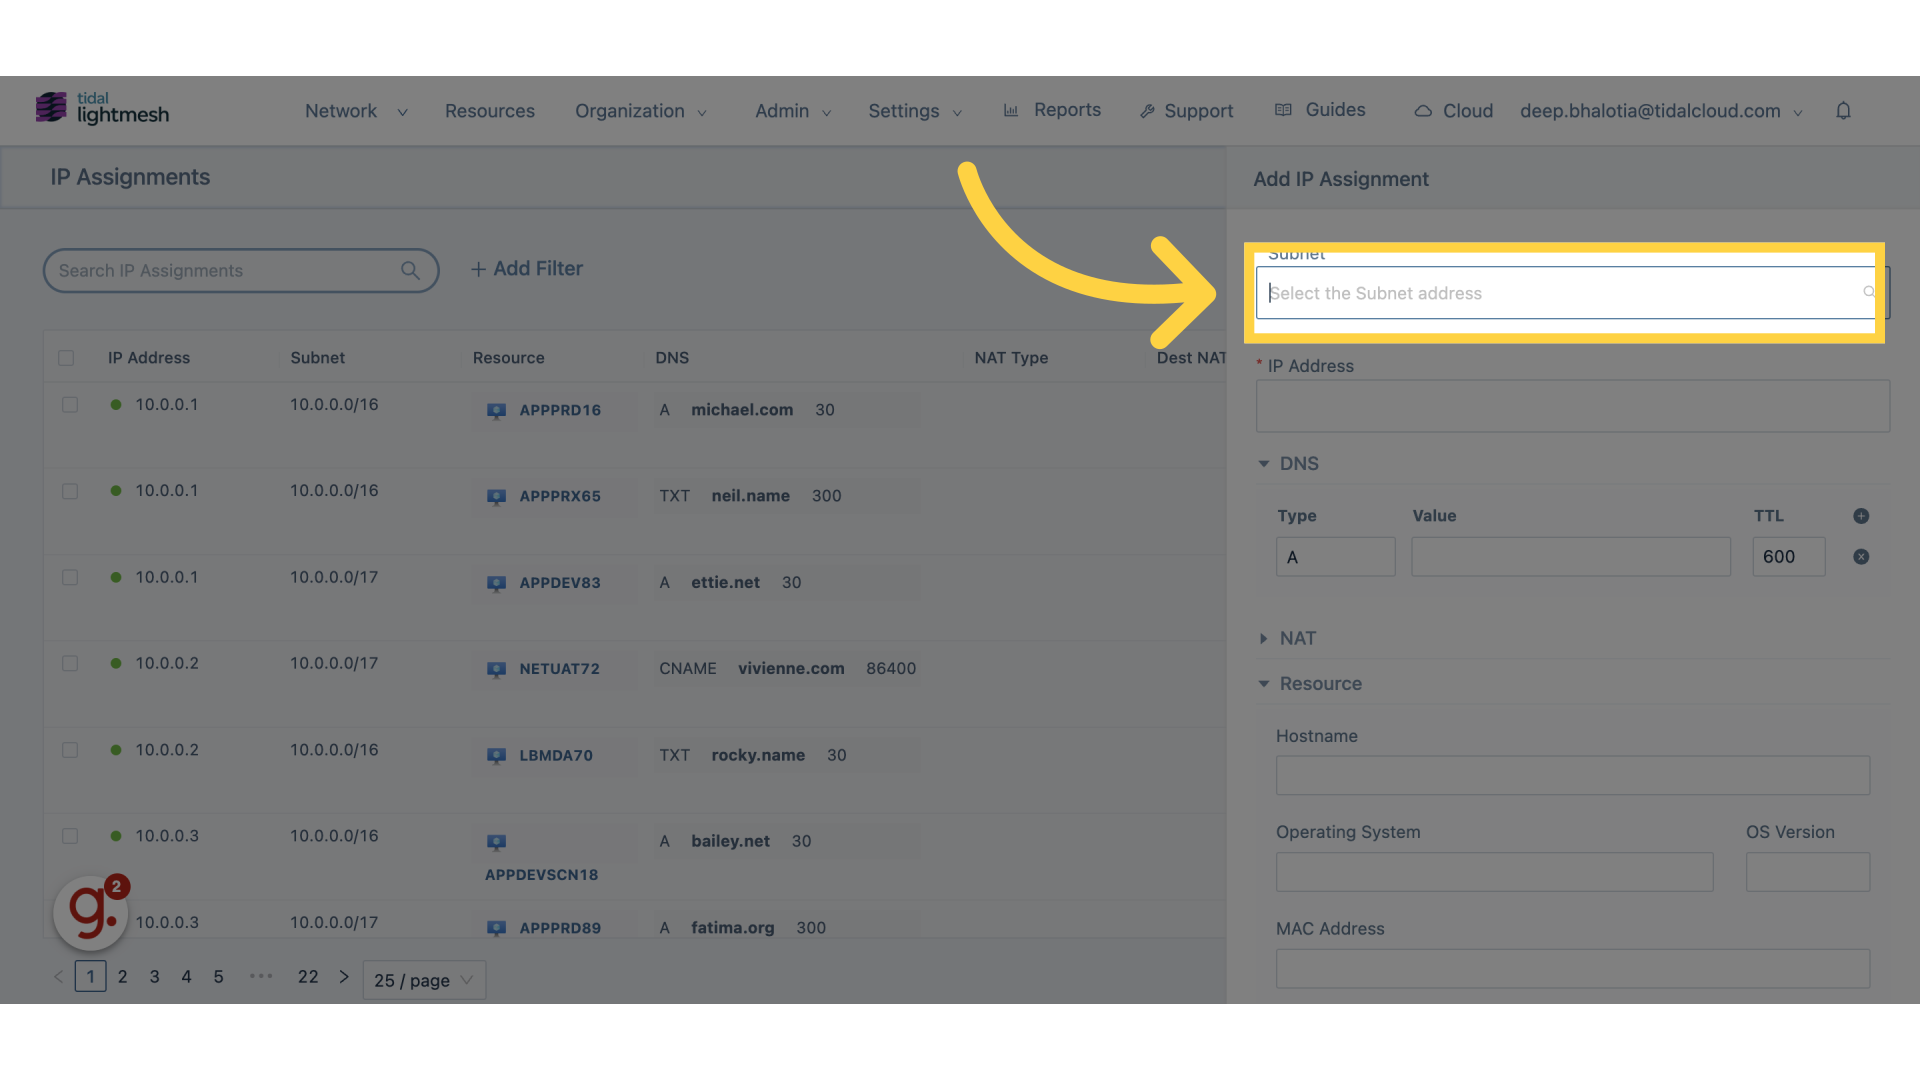Click the resource icon above APPDEVSCN18

496,842
